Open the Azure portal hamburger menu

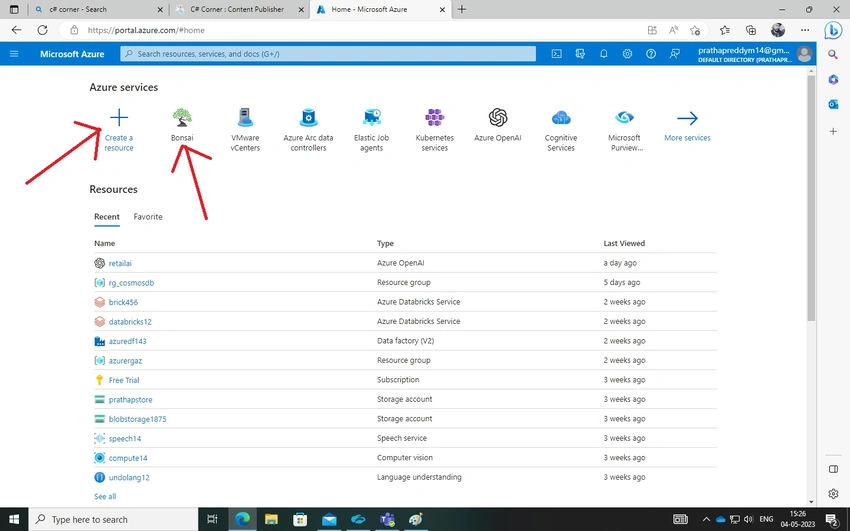(x=14, y=54)
